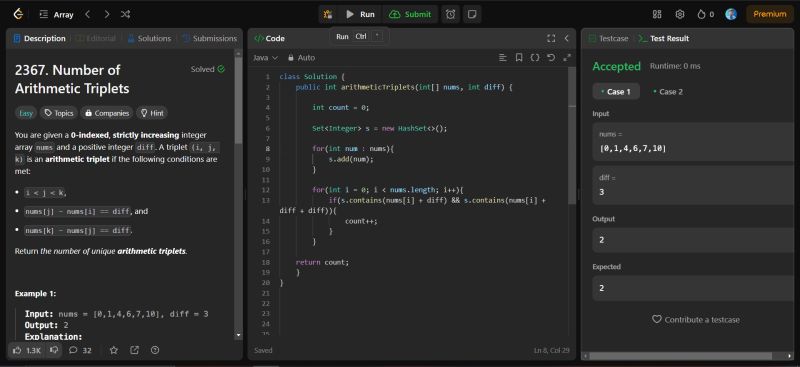Open the timer alarm clock icon
The height and width of the screenshot is (367, 800).
[451, 14]
